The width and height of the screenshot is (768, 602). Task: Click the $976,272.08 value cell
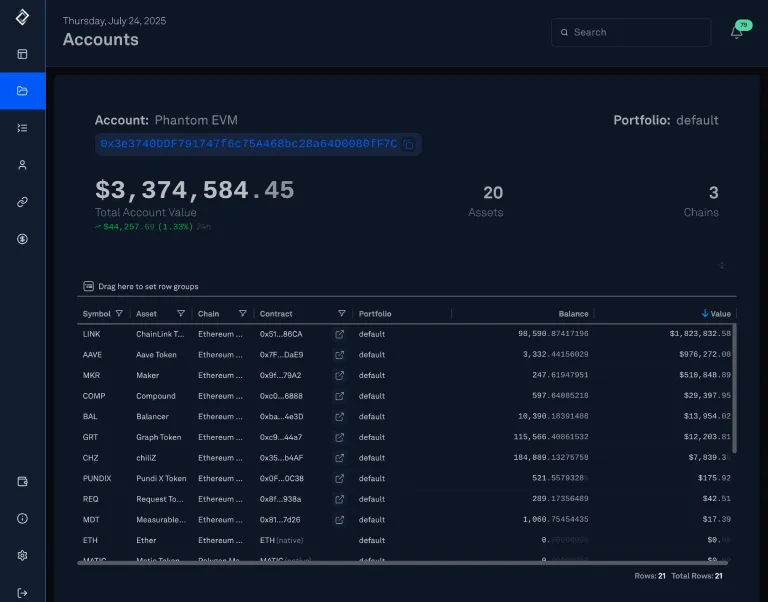(705, 354)
